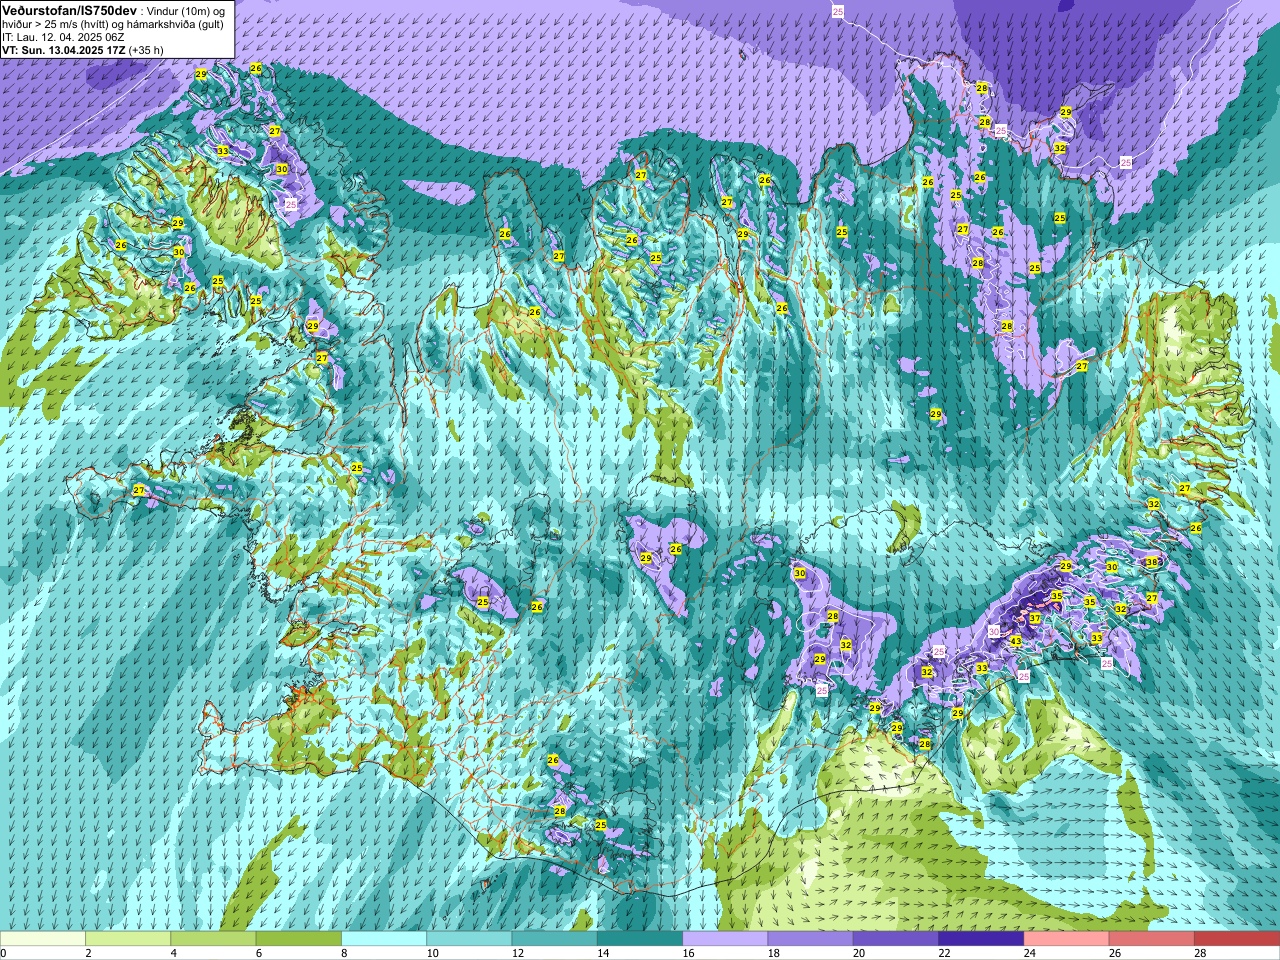Click the yellow gust label 37
Viewport: 1280px width, 960px height.
(1035, 619)
